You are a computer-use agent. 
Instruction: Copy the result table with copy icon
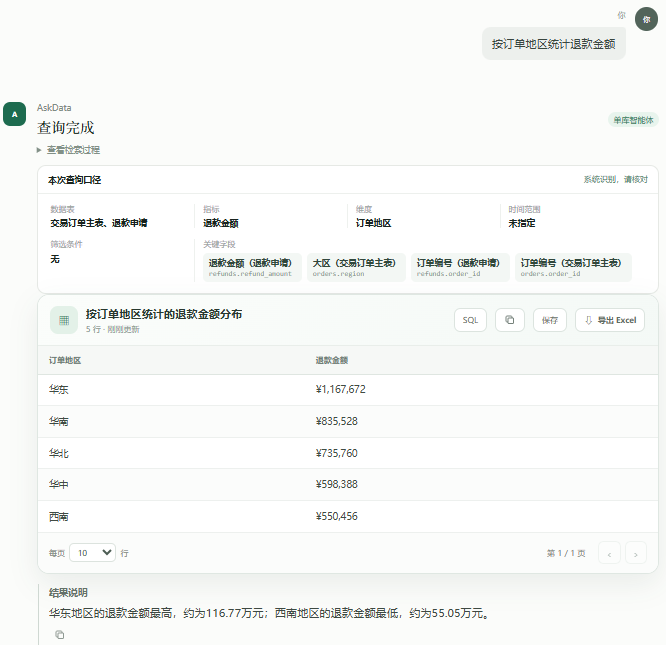point(510,320)
